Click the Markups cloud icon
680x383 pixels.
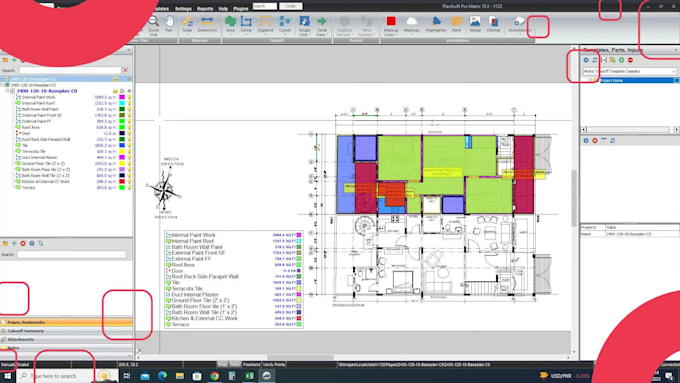pos(412,21)
